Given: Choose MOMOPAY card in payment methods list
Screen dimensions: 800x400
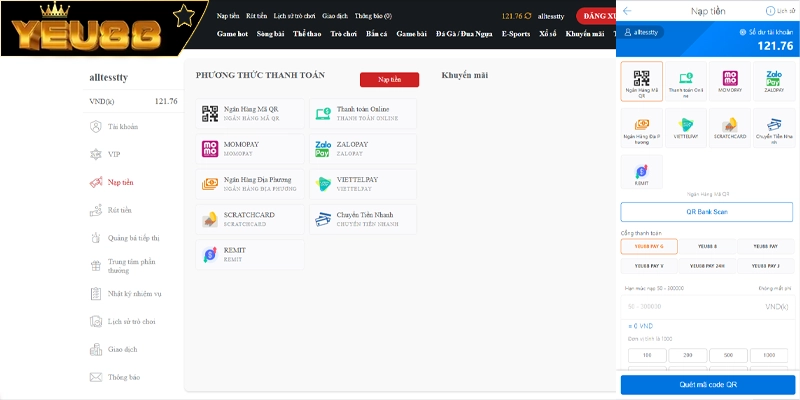Looking at the screenshot, I should point(250,149).
